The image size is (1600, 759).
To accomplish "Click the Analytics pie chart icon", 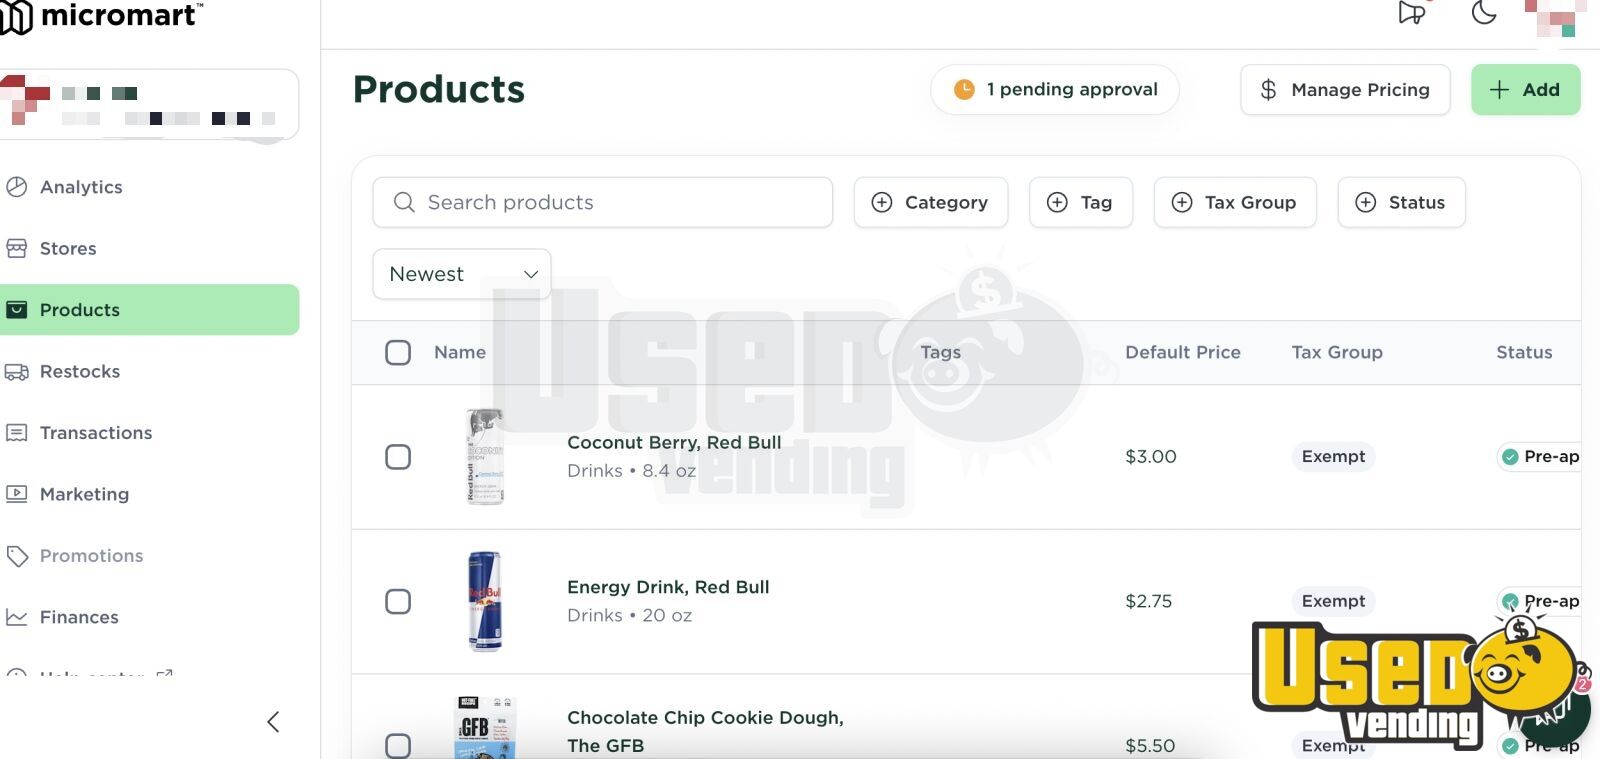I will coord(16,187).
